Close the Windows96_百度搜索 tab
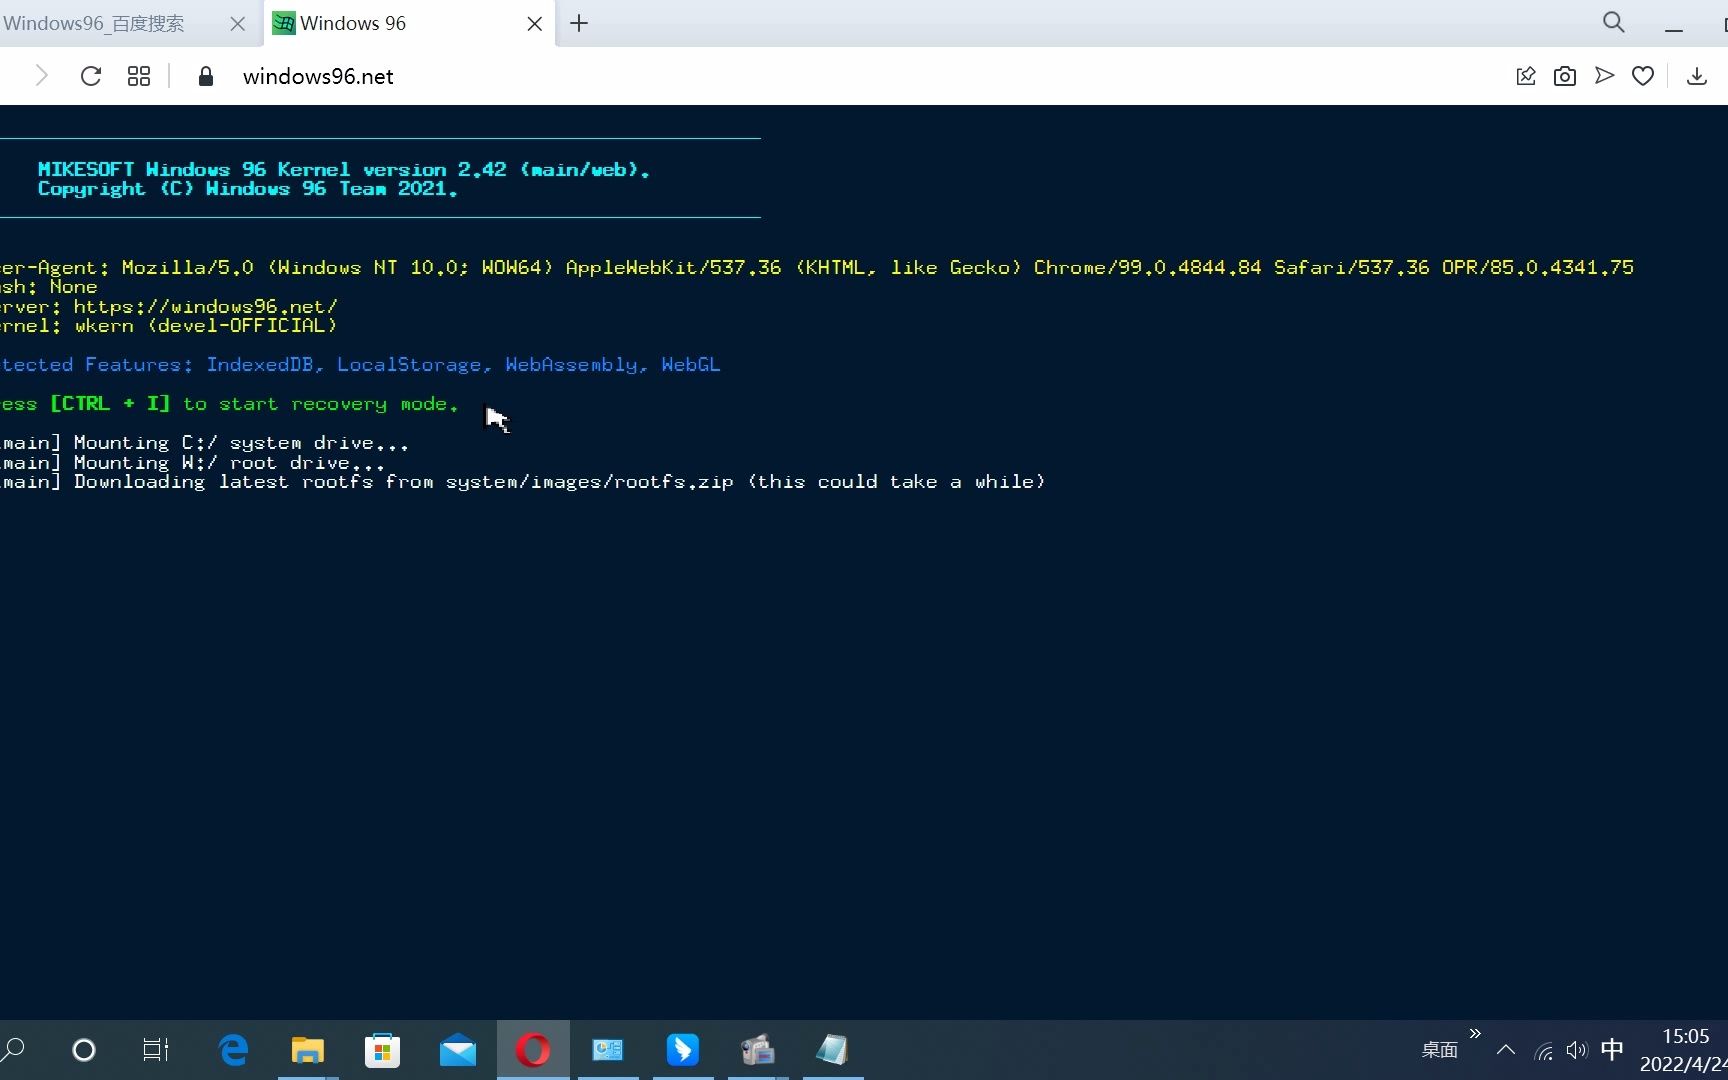This screenshot has width=1728, height=1080. click(x=237, y=24)
